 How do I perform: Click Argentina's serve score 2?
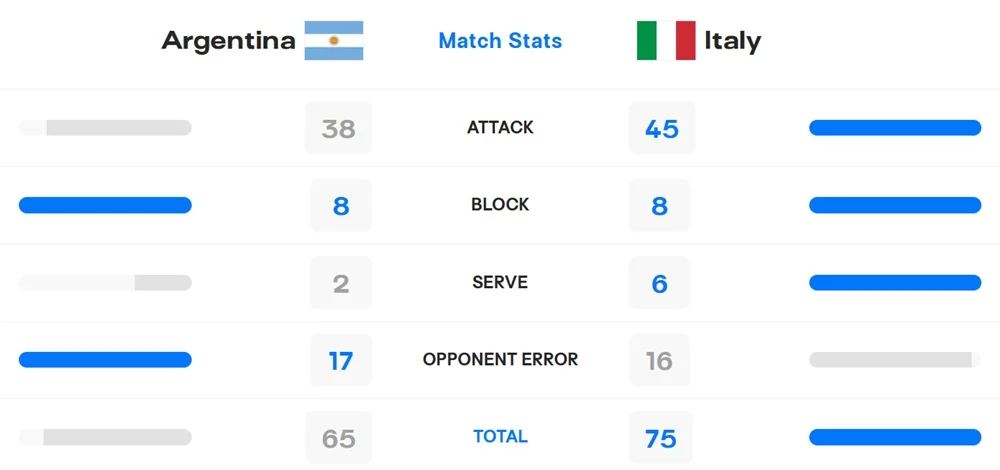tap(340, 283)
